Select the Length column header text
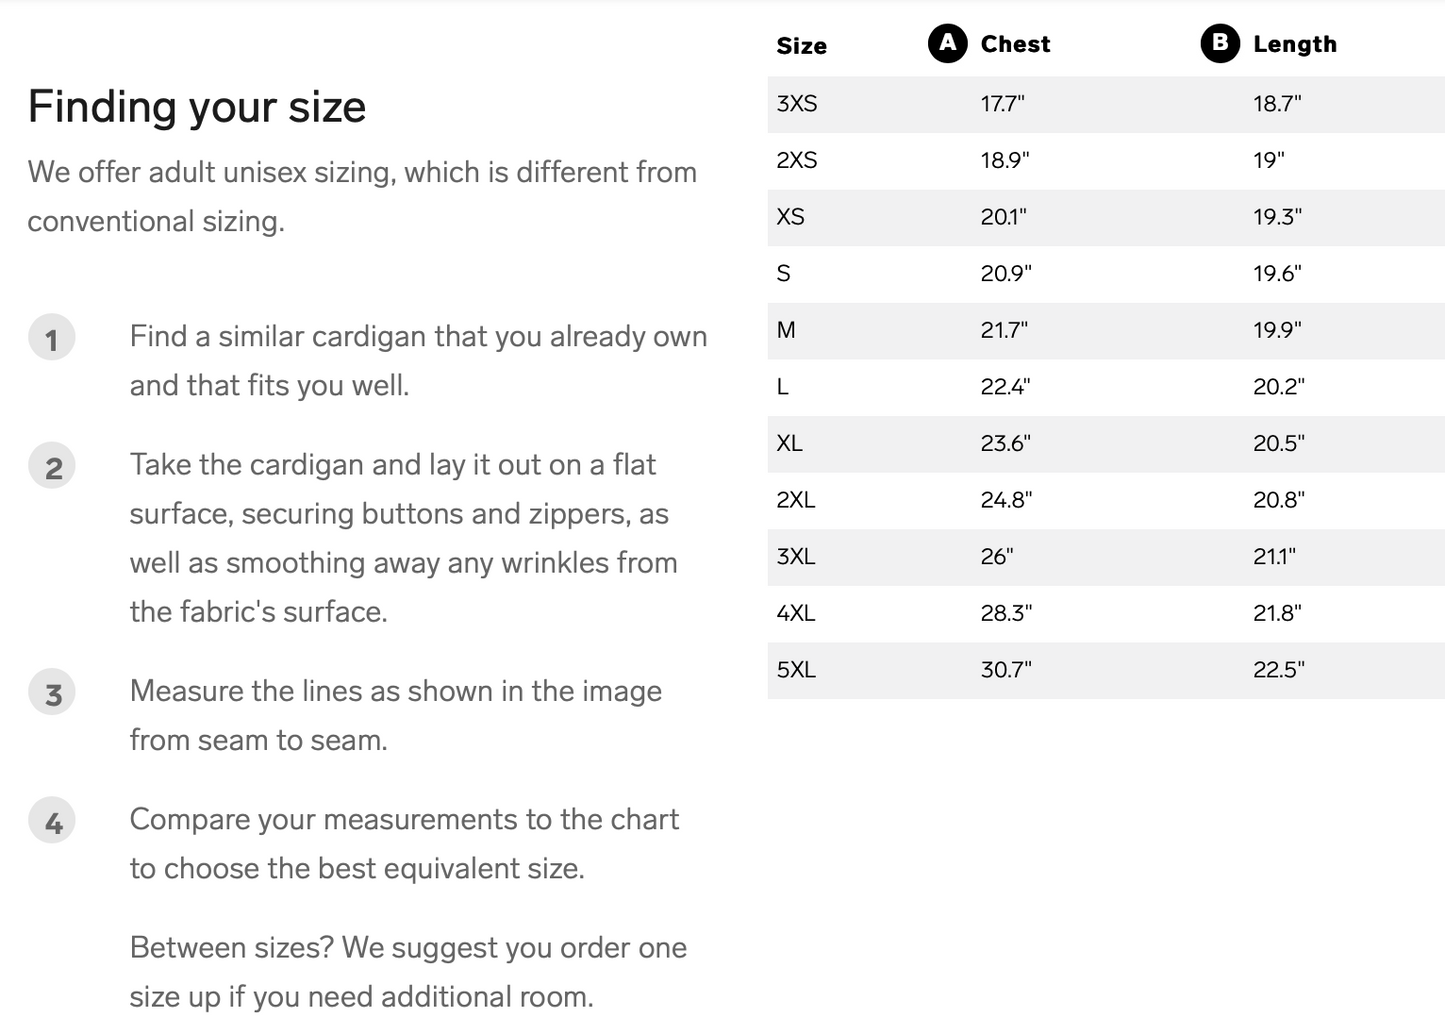The image size is (1445, 1034). pyautogui.click(x=1294, y=44)
